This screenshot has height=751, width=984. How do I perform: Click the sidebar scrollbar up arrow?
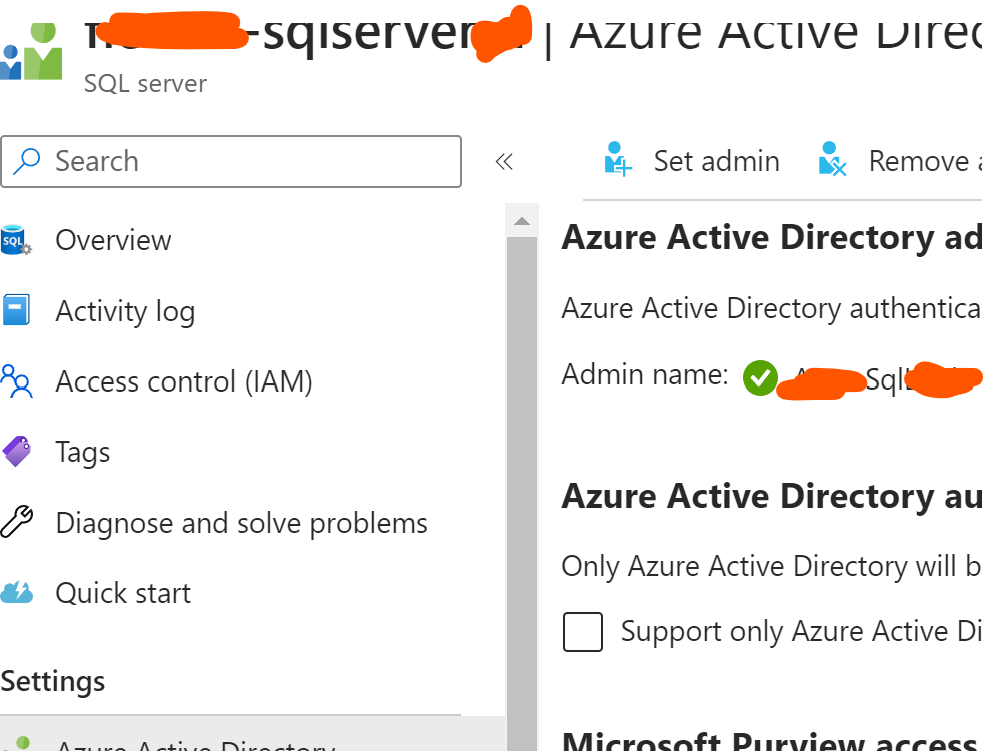(x=521, y=221)
